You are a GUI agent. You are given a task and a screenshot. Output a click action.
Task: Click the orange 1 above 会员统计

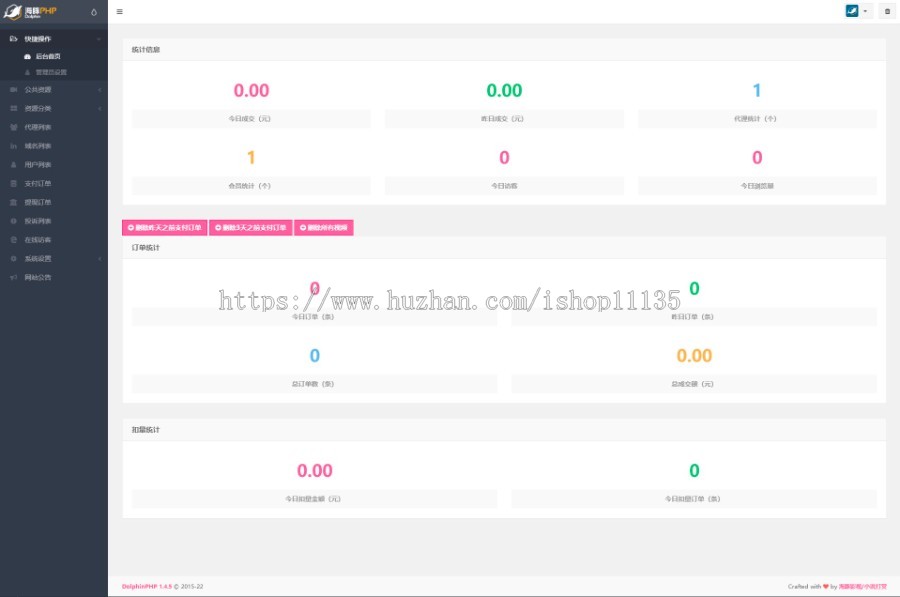pos(251,157)
